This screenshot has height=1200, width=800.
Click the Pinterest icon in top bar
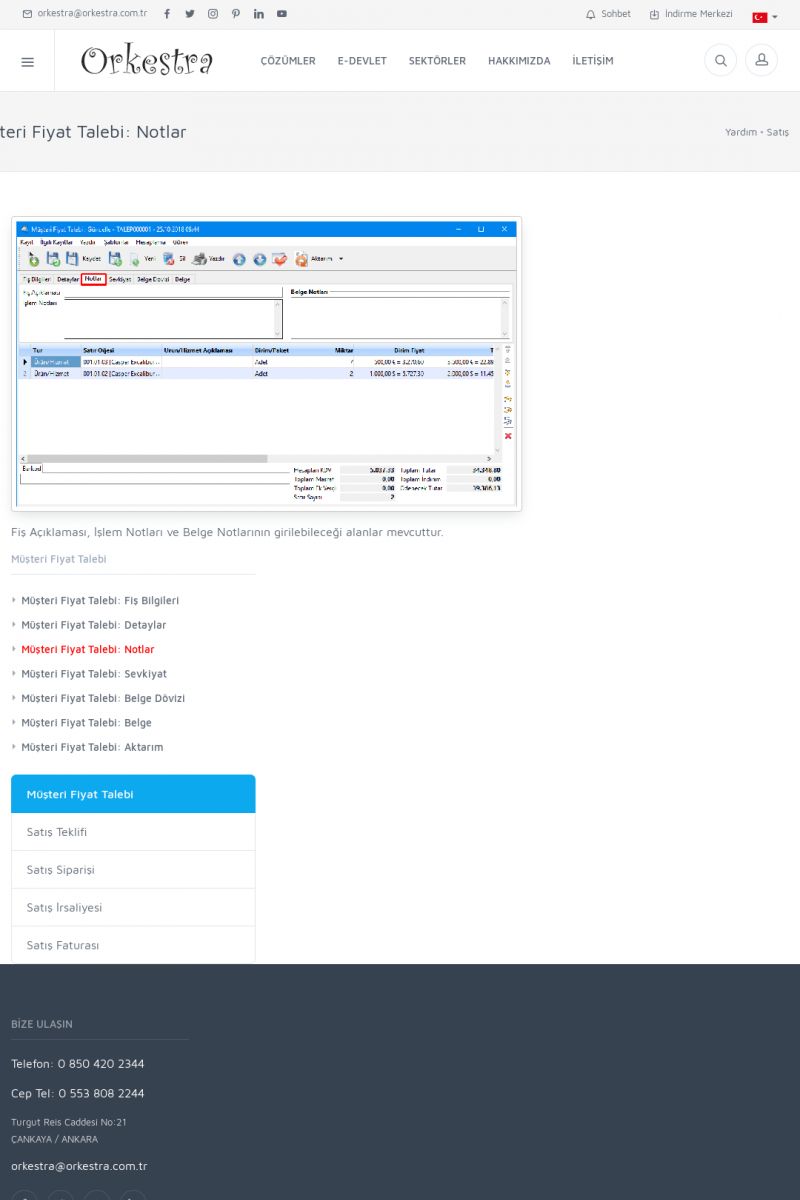click(x=236, y=14)
